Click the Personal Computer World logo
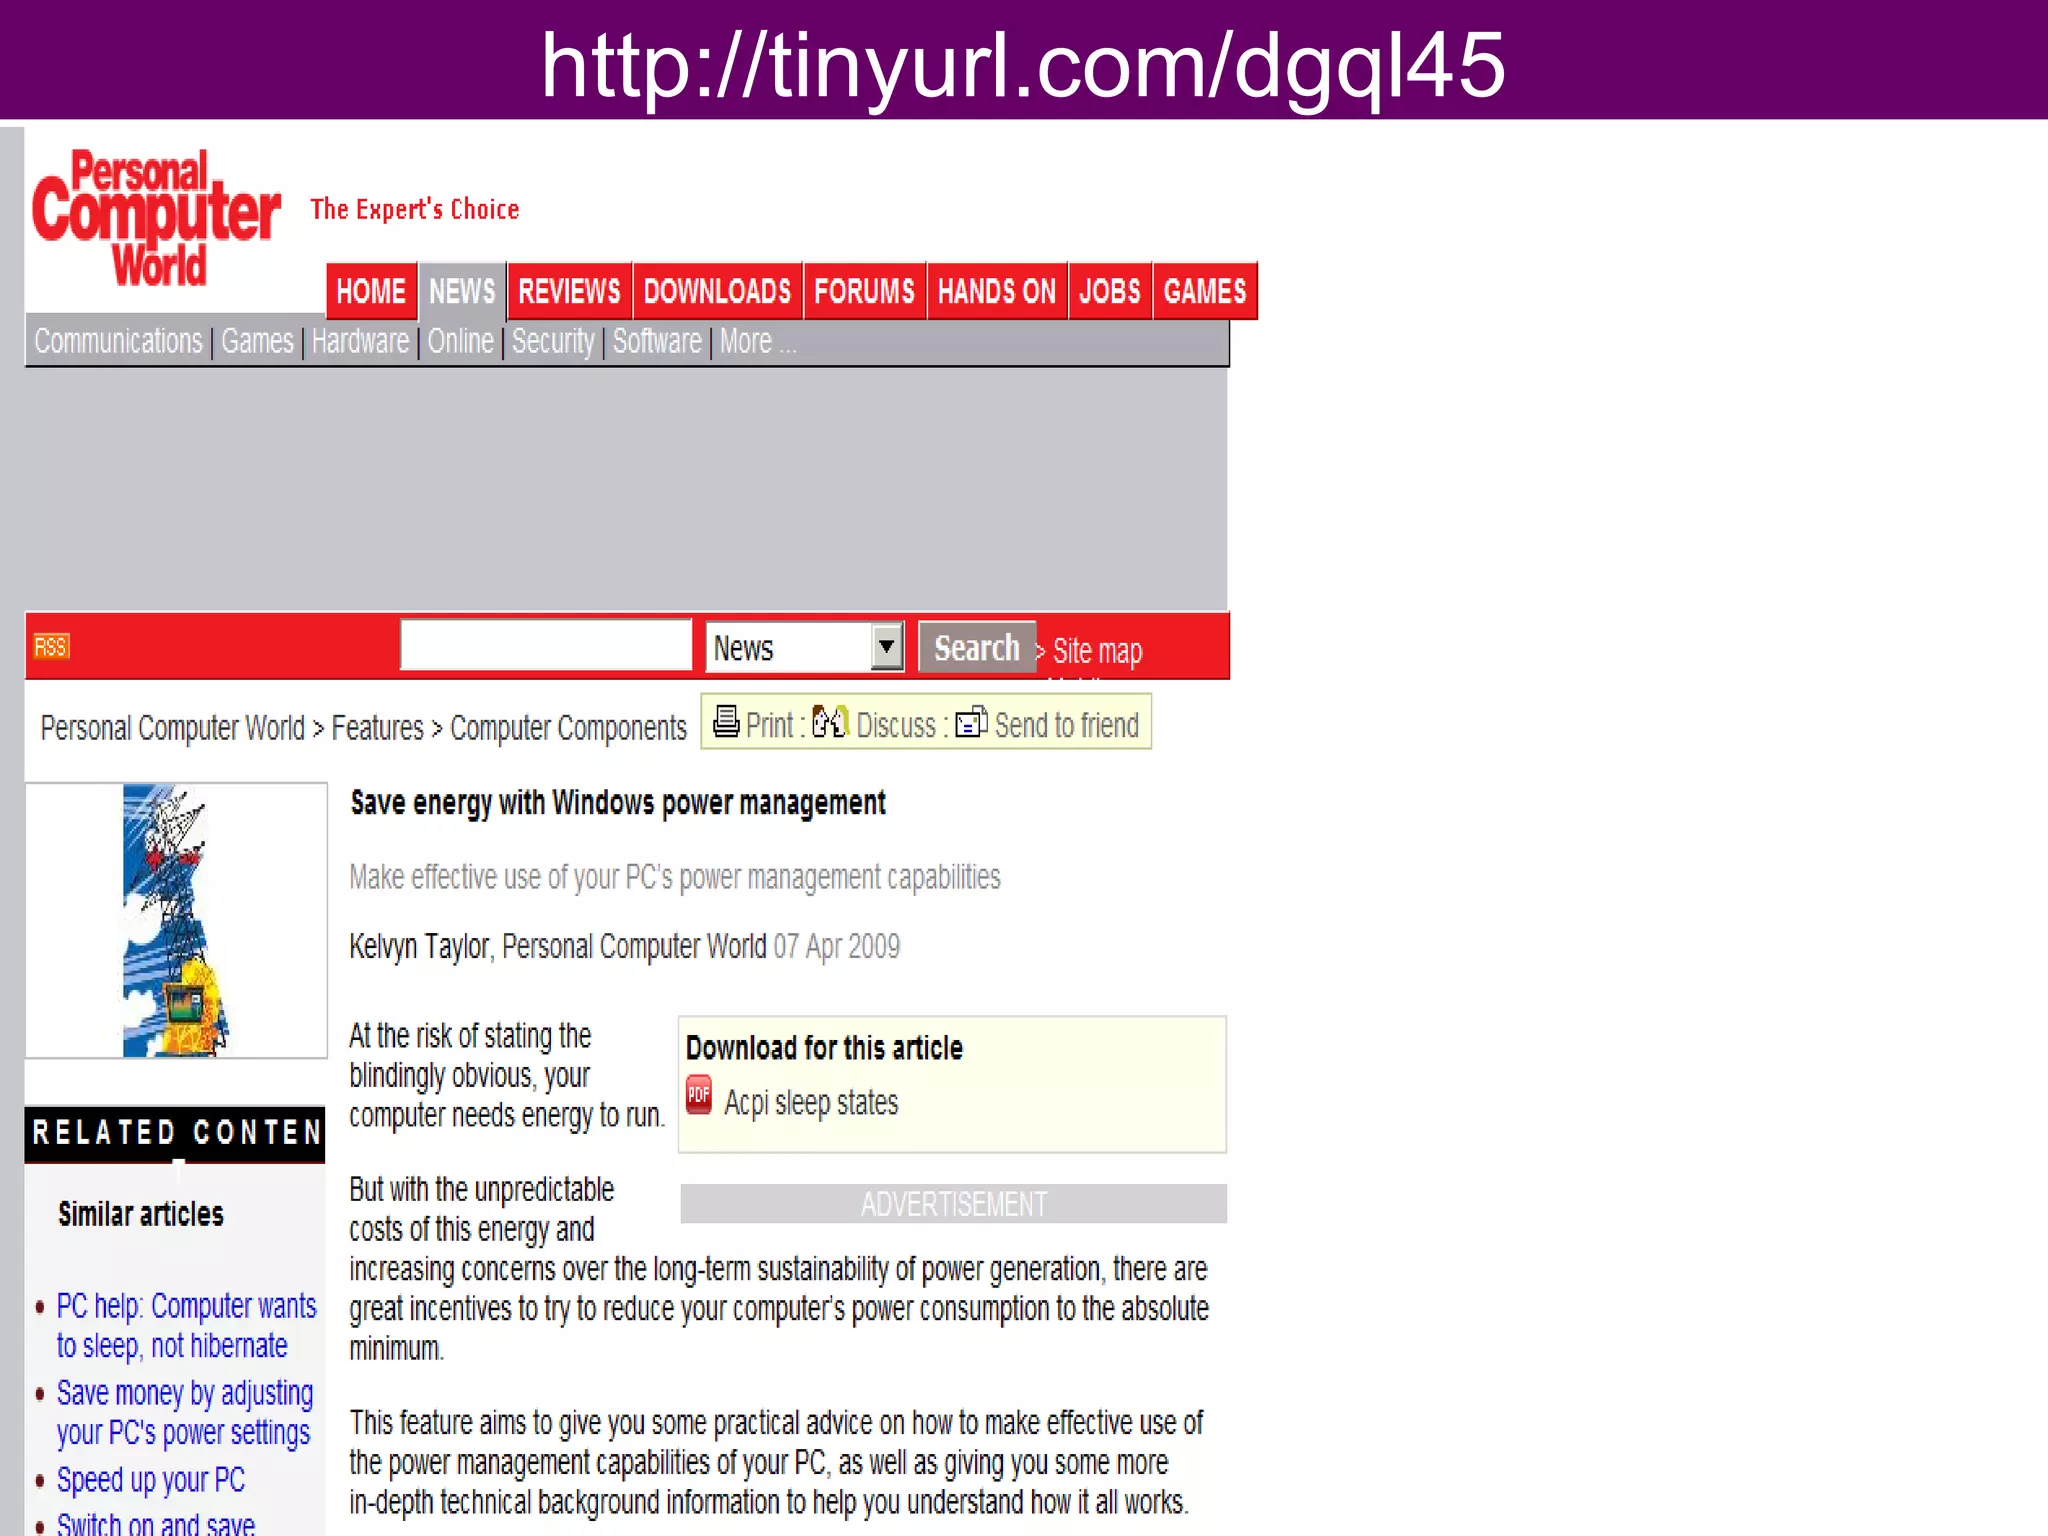 coord(156,218)
